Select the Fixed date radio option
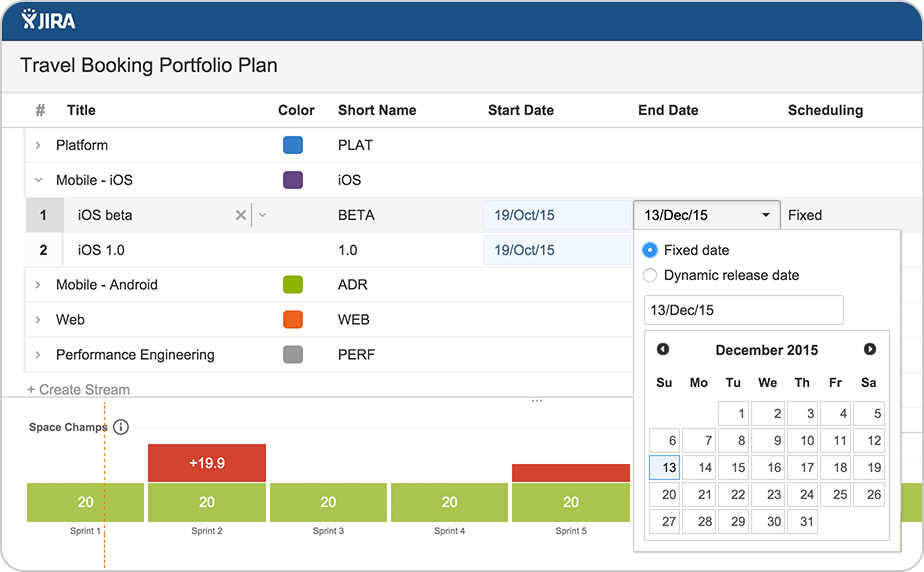 click(650, 250)
